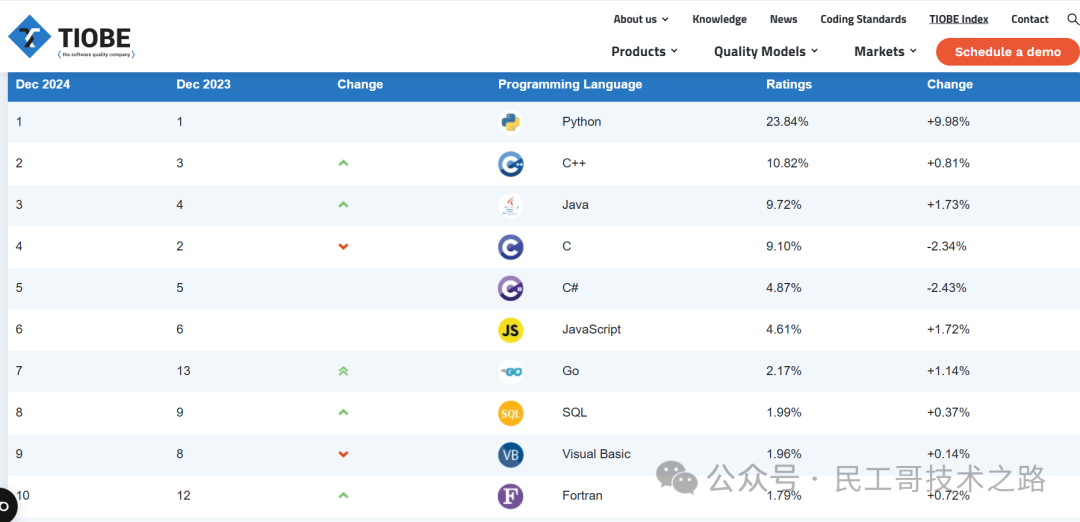Open the round widget at bottom-left corner
Screen dimensions: 1080x522
point(6,505)
